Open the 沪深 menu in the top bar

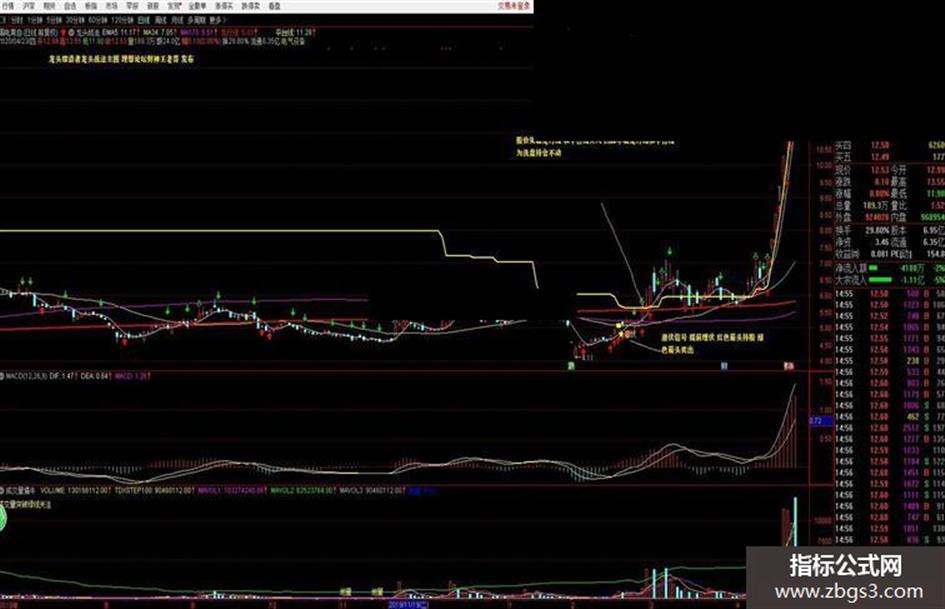[x=29, y=6]
